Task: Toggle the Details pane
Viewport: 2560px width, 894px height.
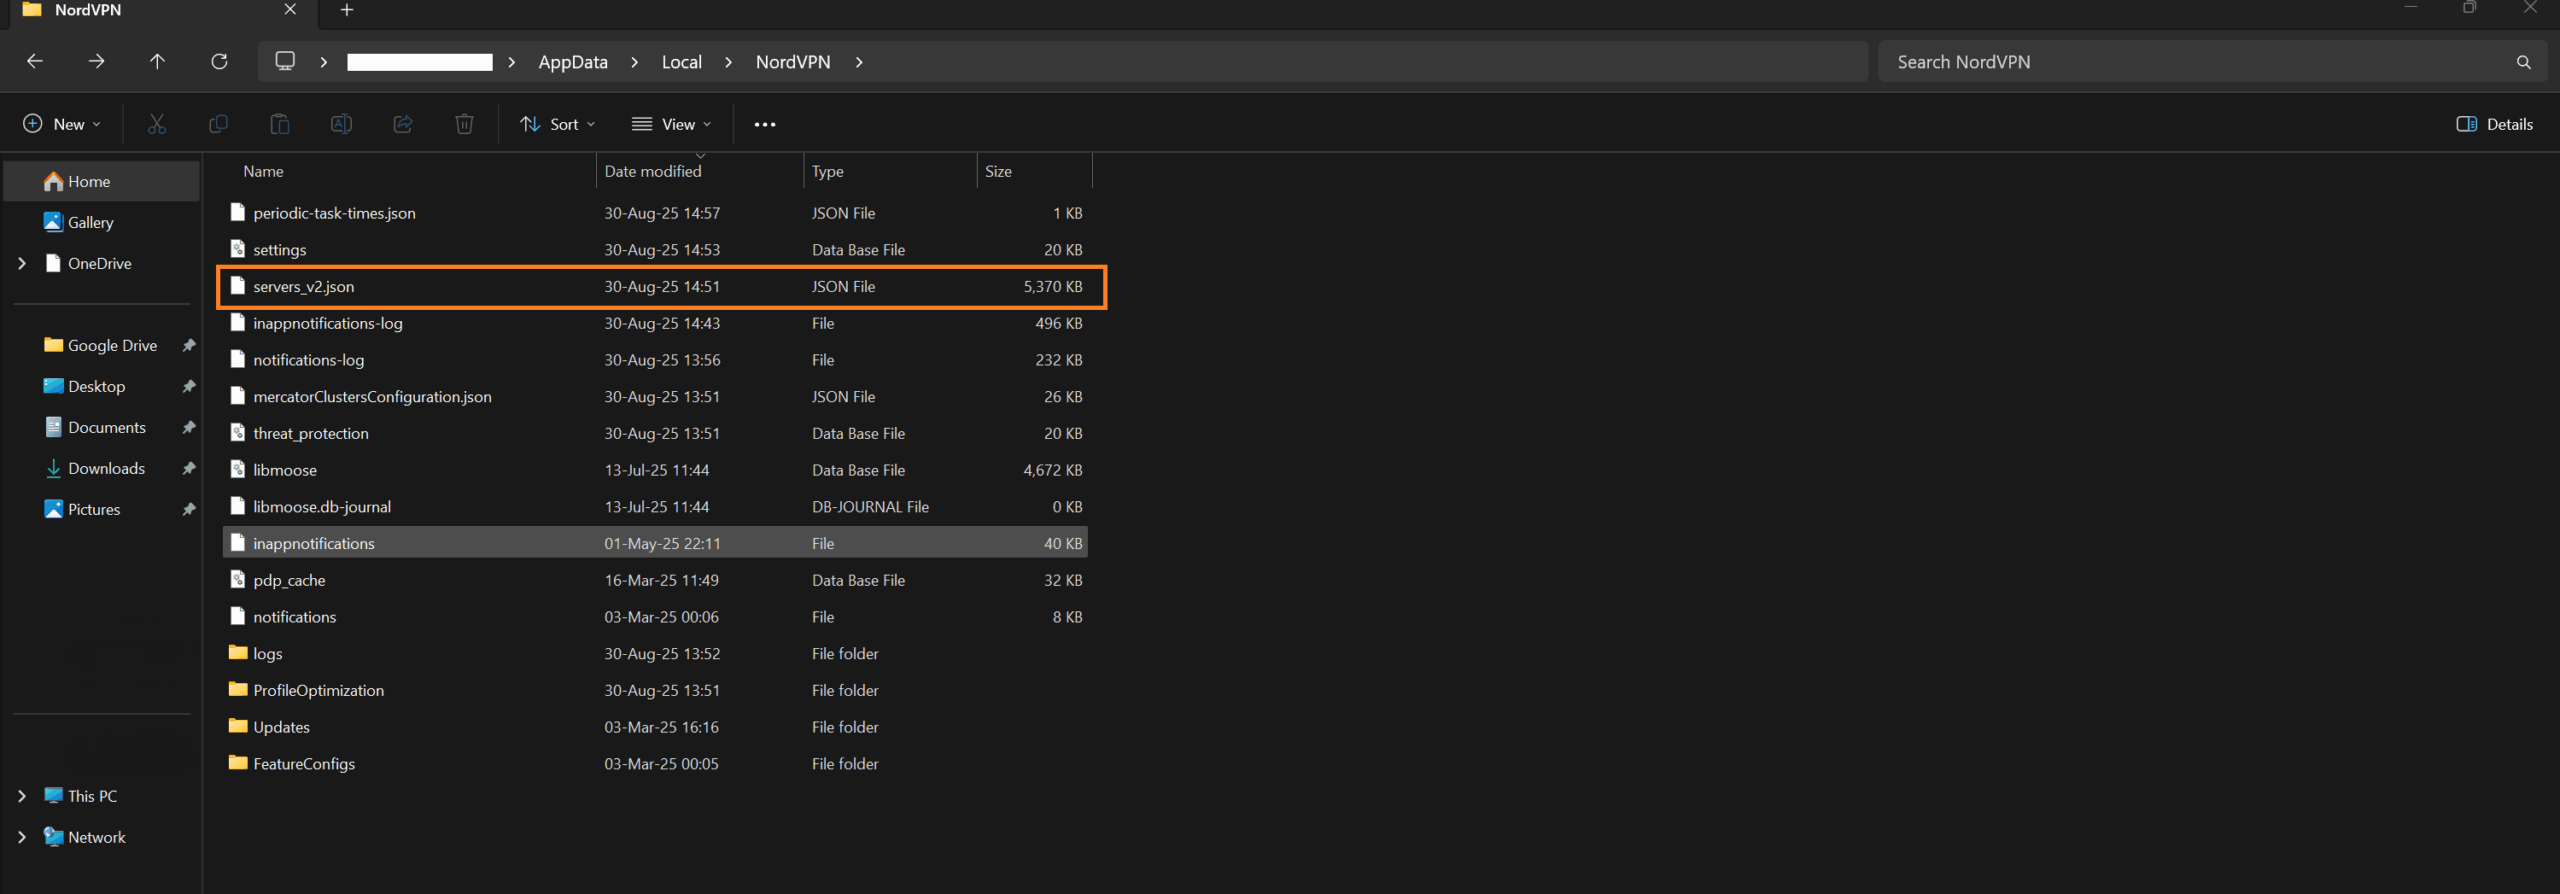Action: click(x=2494, y=124)
